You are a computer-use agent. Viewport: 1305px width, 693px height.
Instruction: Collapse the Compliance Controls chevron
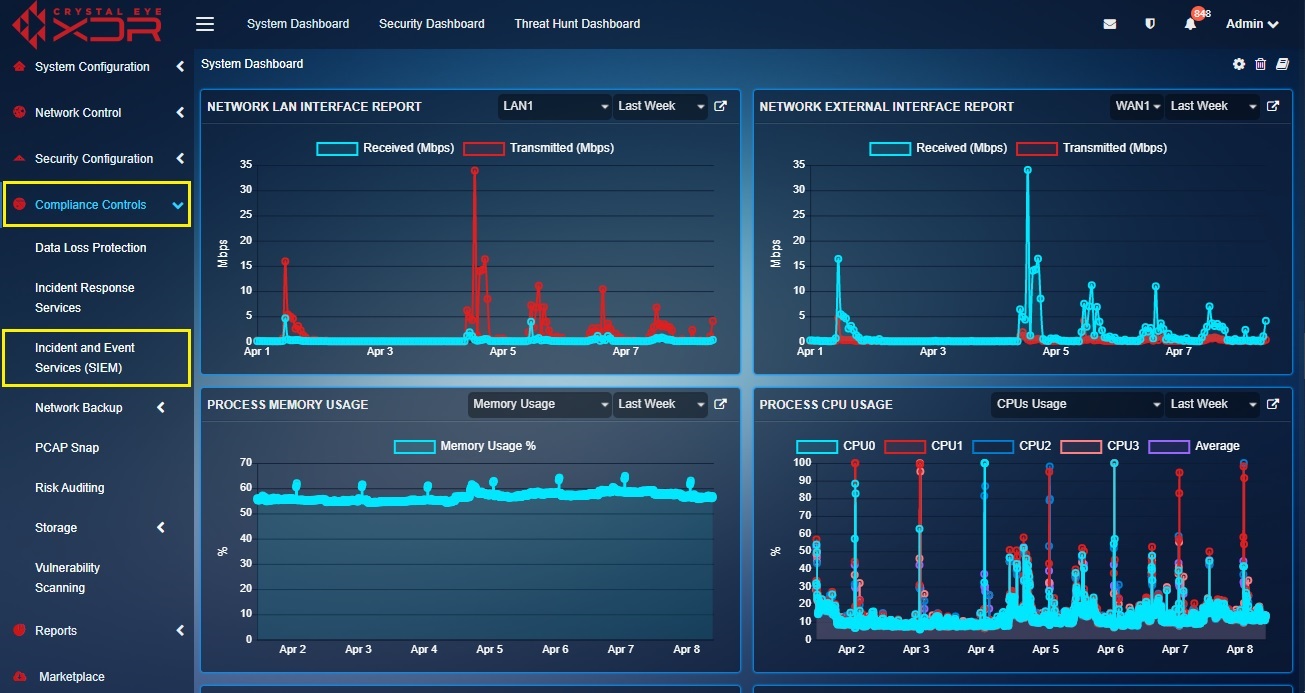click(178, 205)
